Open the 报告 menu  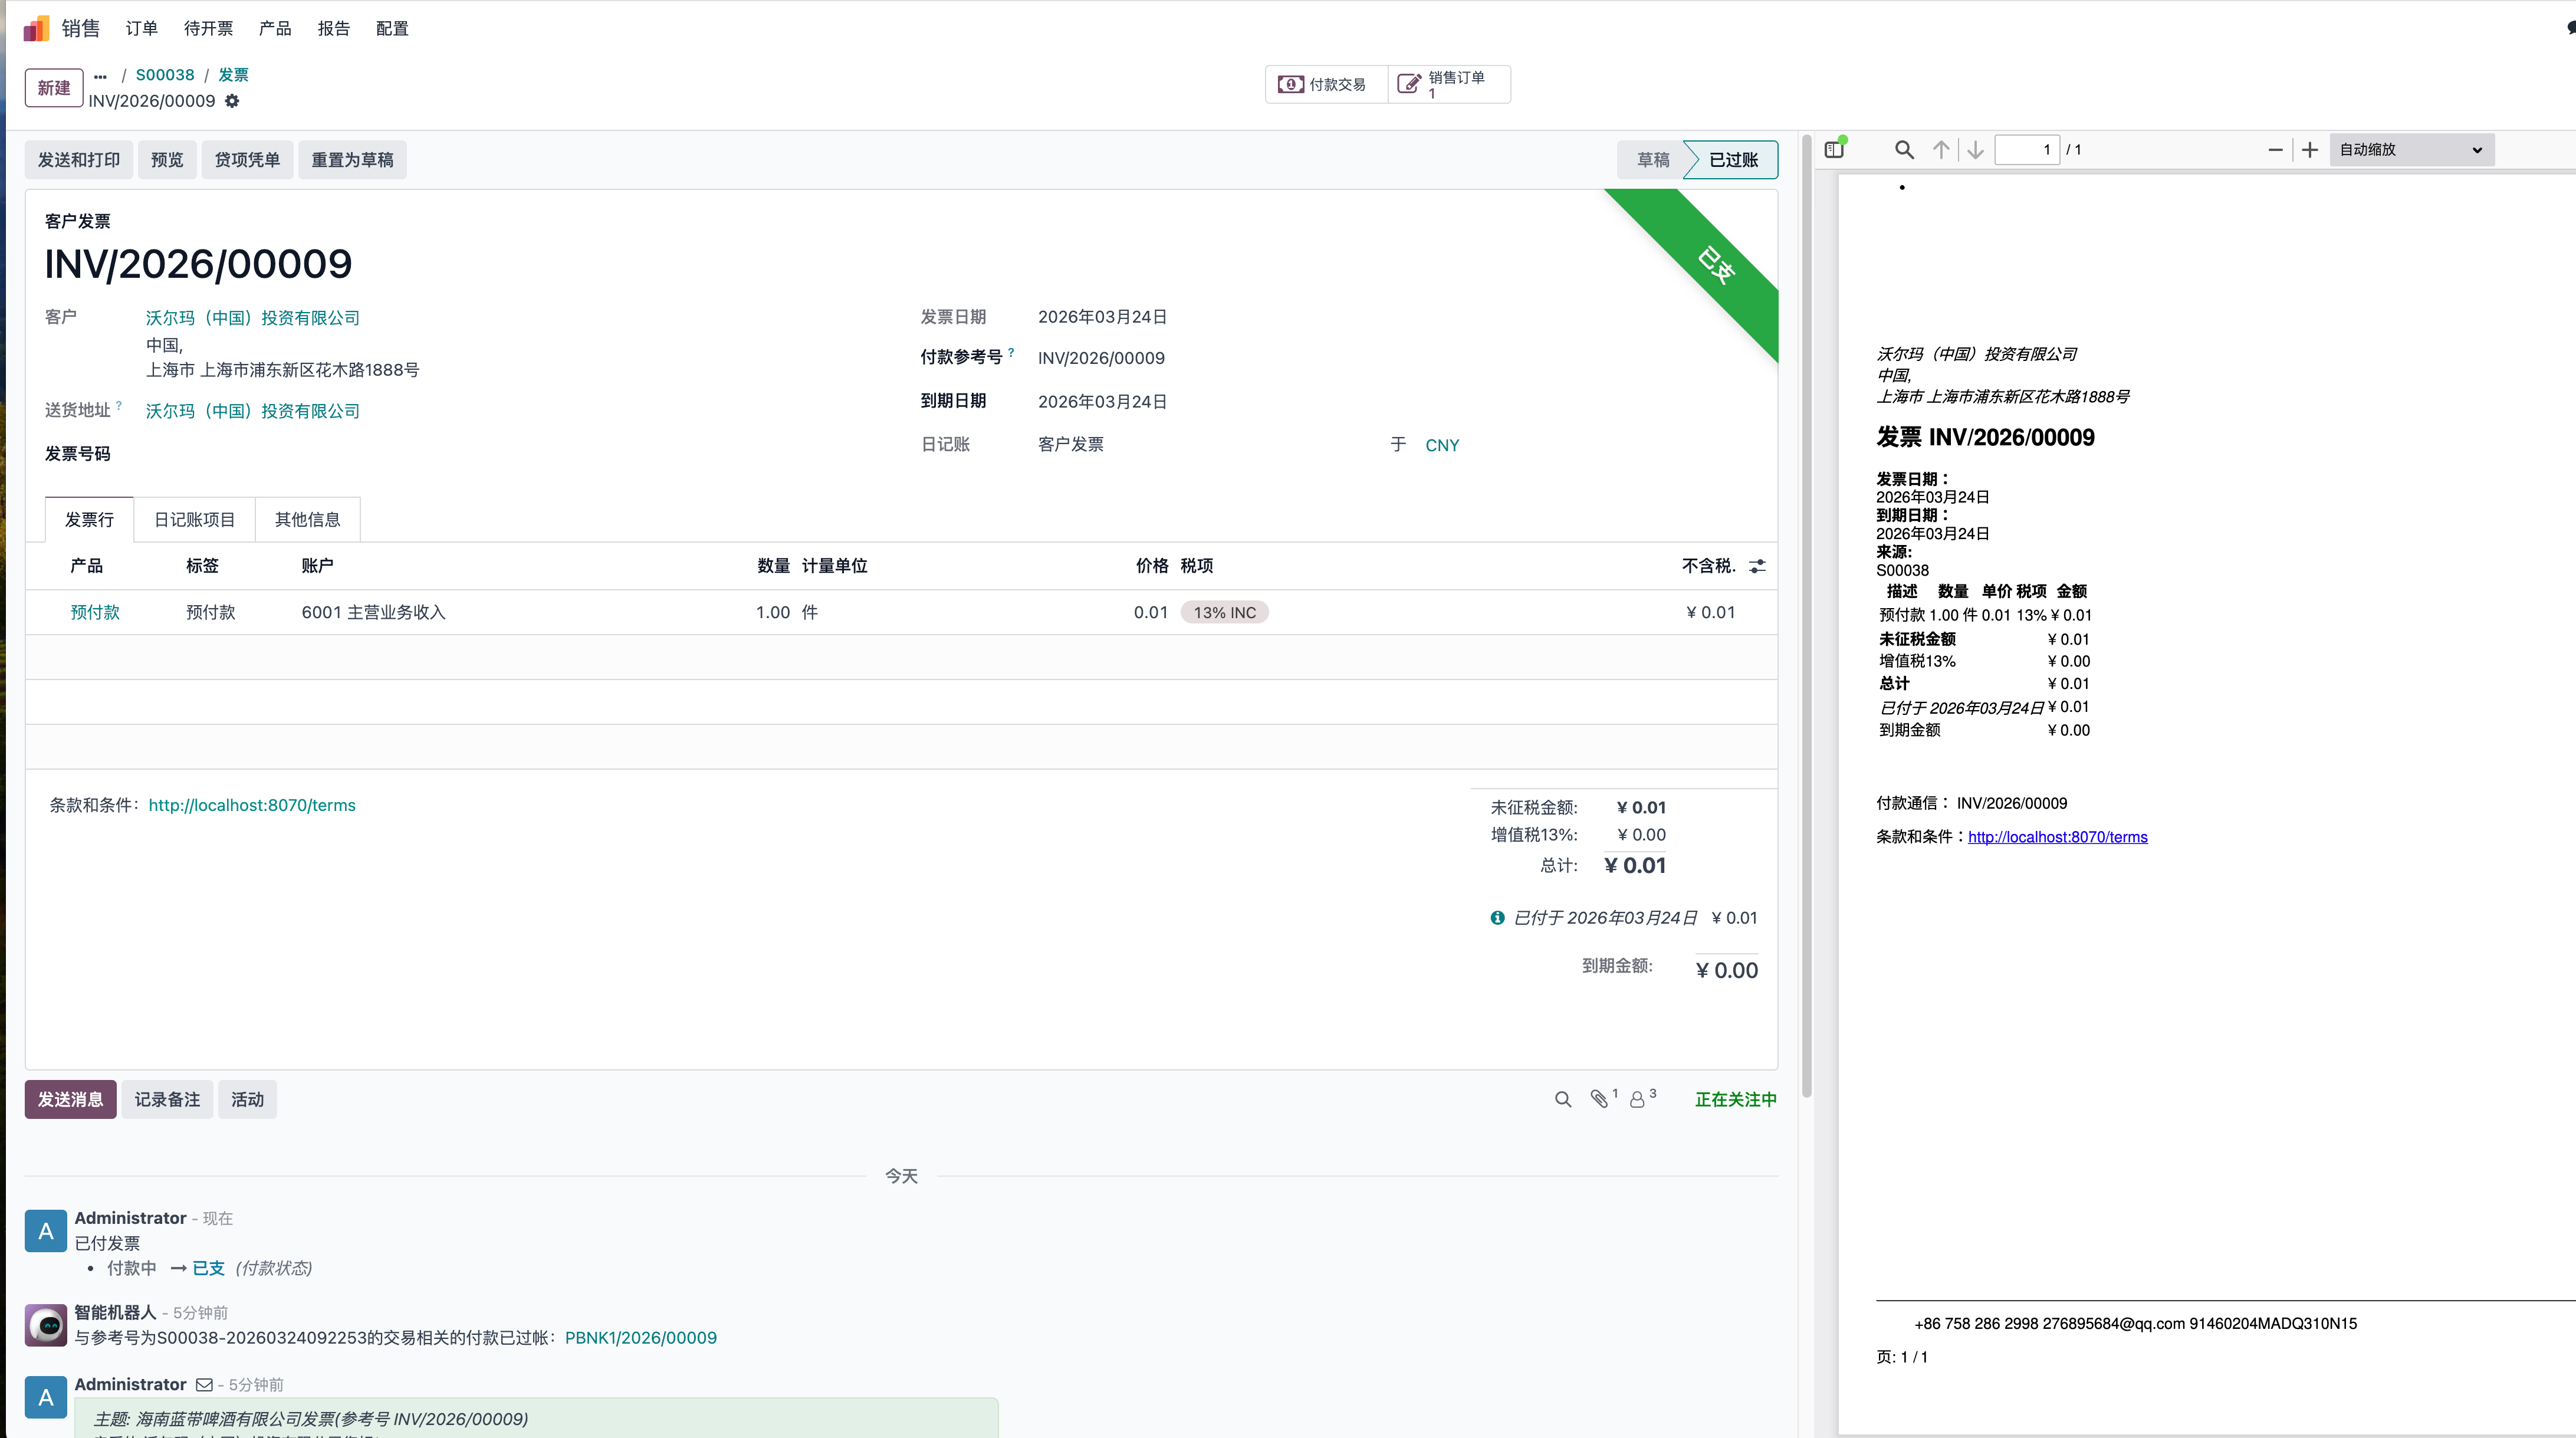pyautogui.click(x=333, y=28)
